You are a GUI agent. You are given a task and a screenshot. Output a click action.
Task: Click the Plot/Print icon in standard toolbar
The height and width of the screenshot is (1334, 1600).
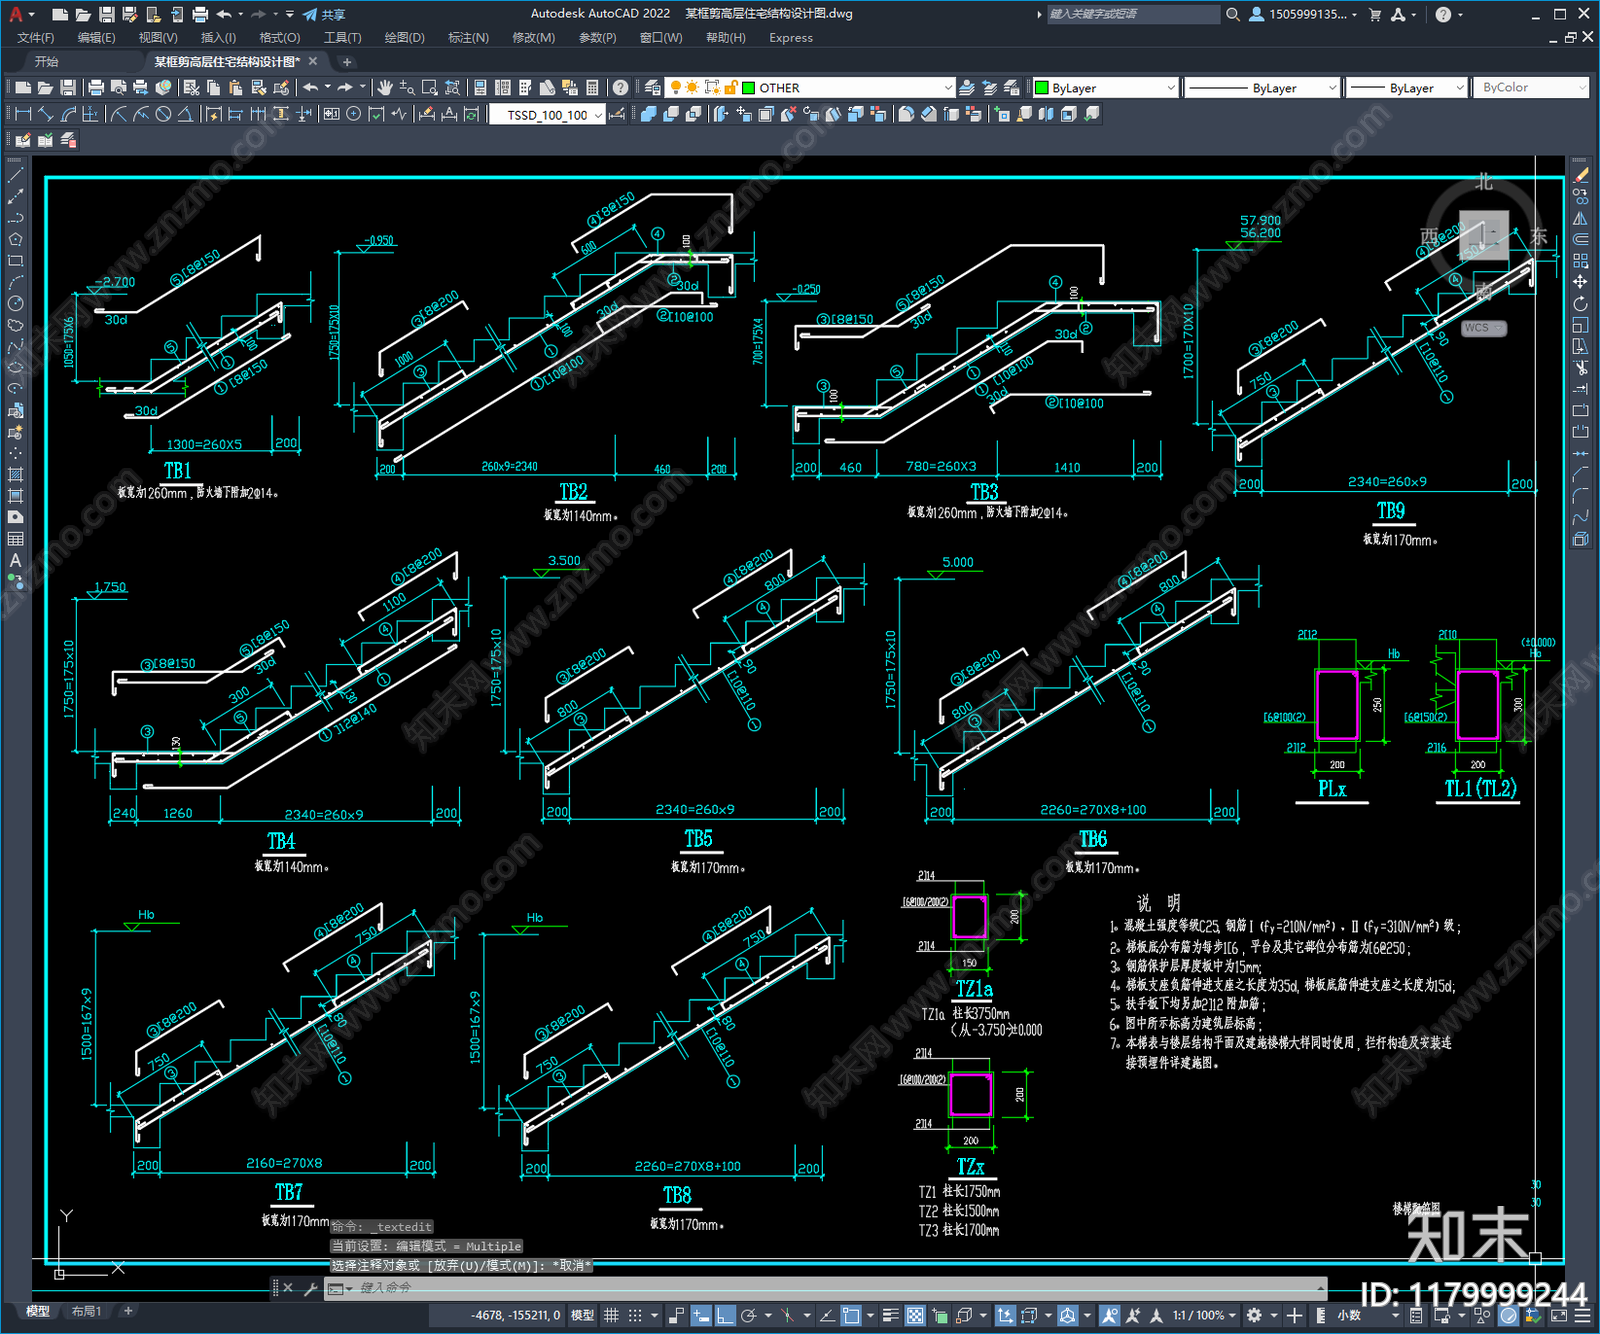pos(96,88)
